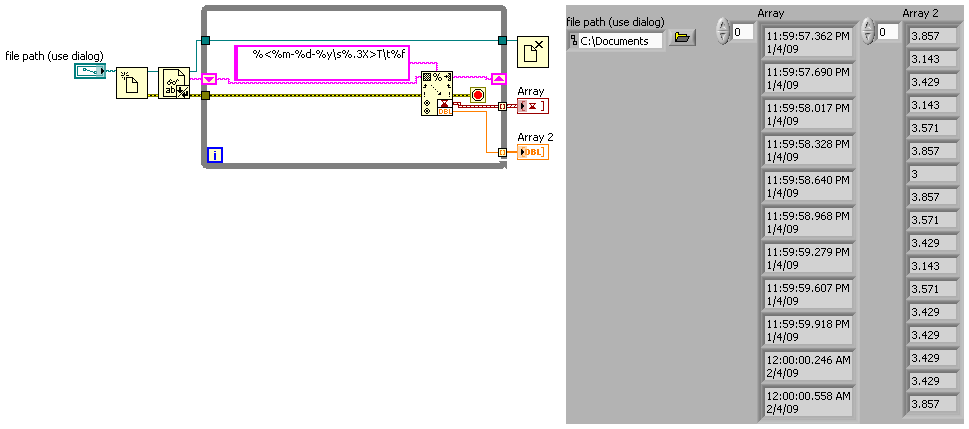Click the Array label above timestamp indicator terminal
This screenshot has width=969, height=429.
click(x=530, y=91)
